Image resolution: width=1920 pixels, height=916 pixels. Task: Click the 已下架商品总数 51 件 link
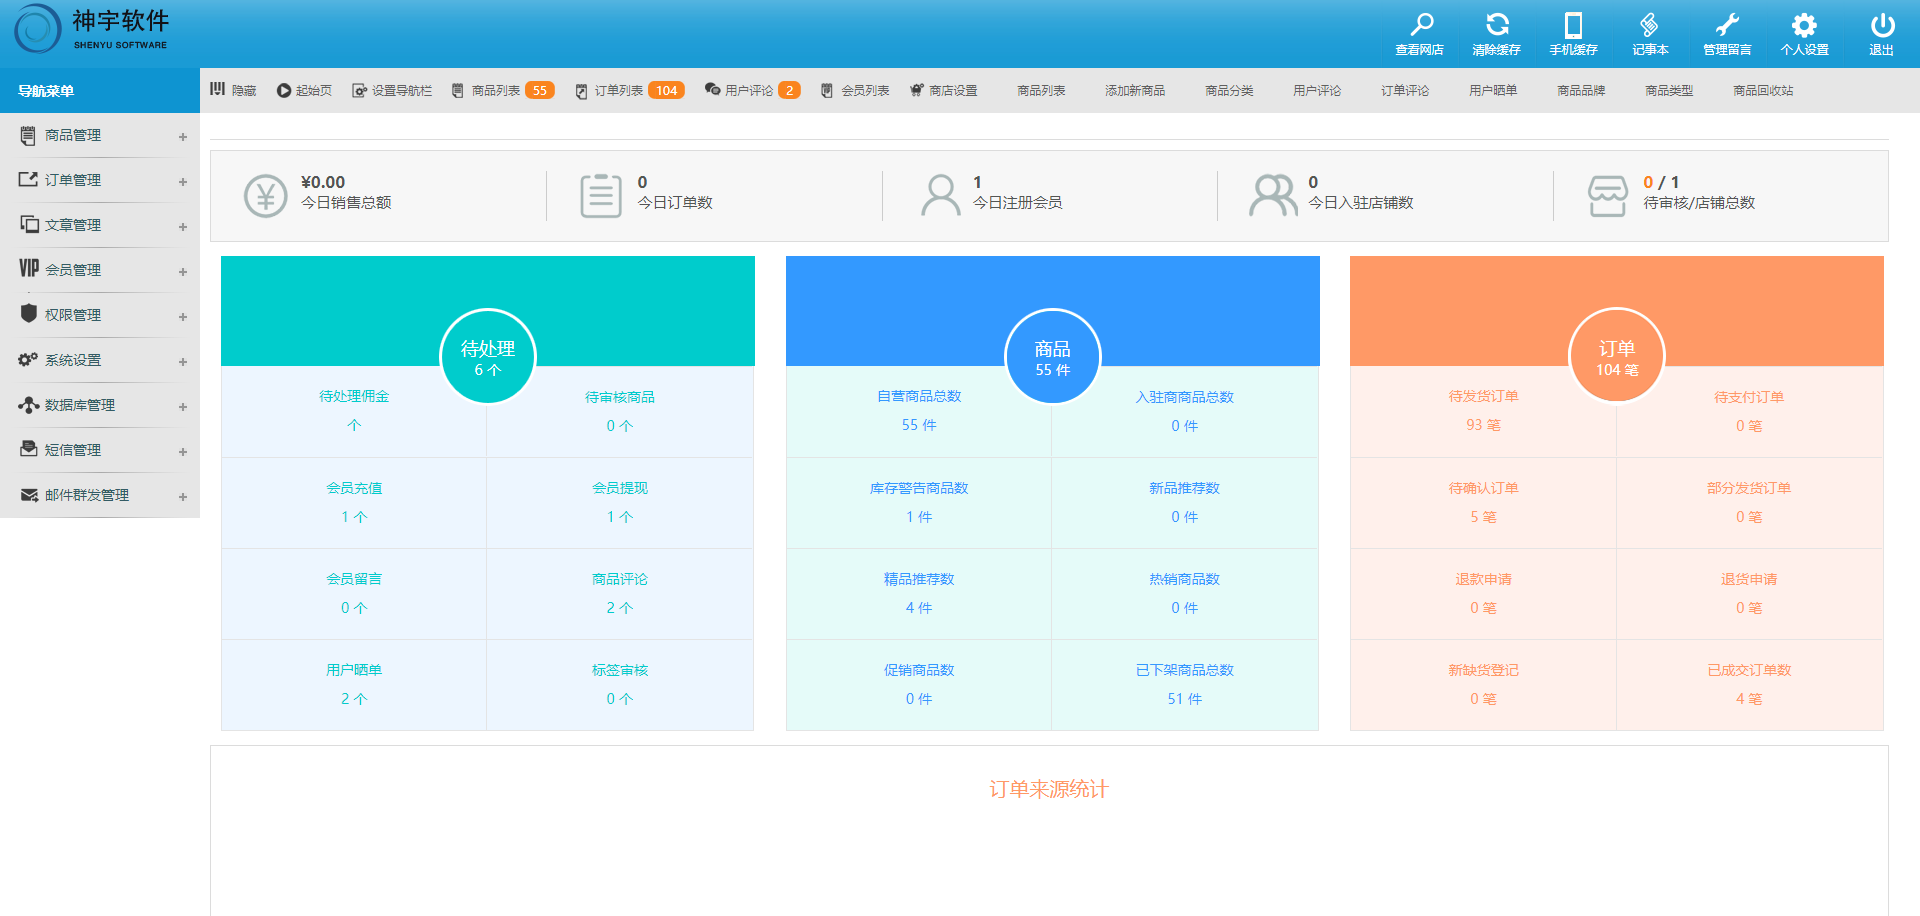click(1185, 685)
